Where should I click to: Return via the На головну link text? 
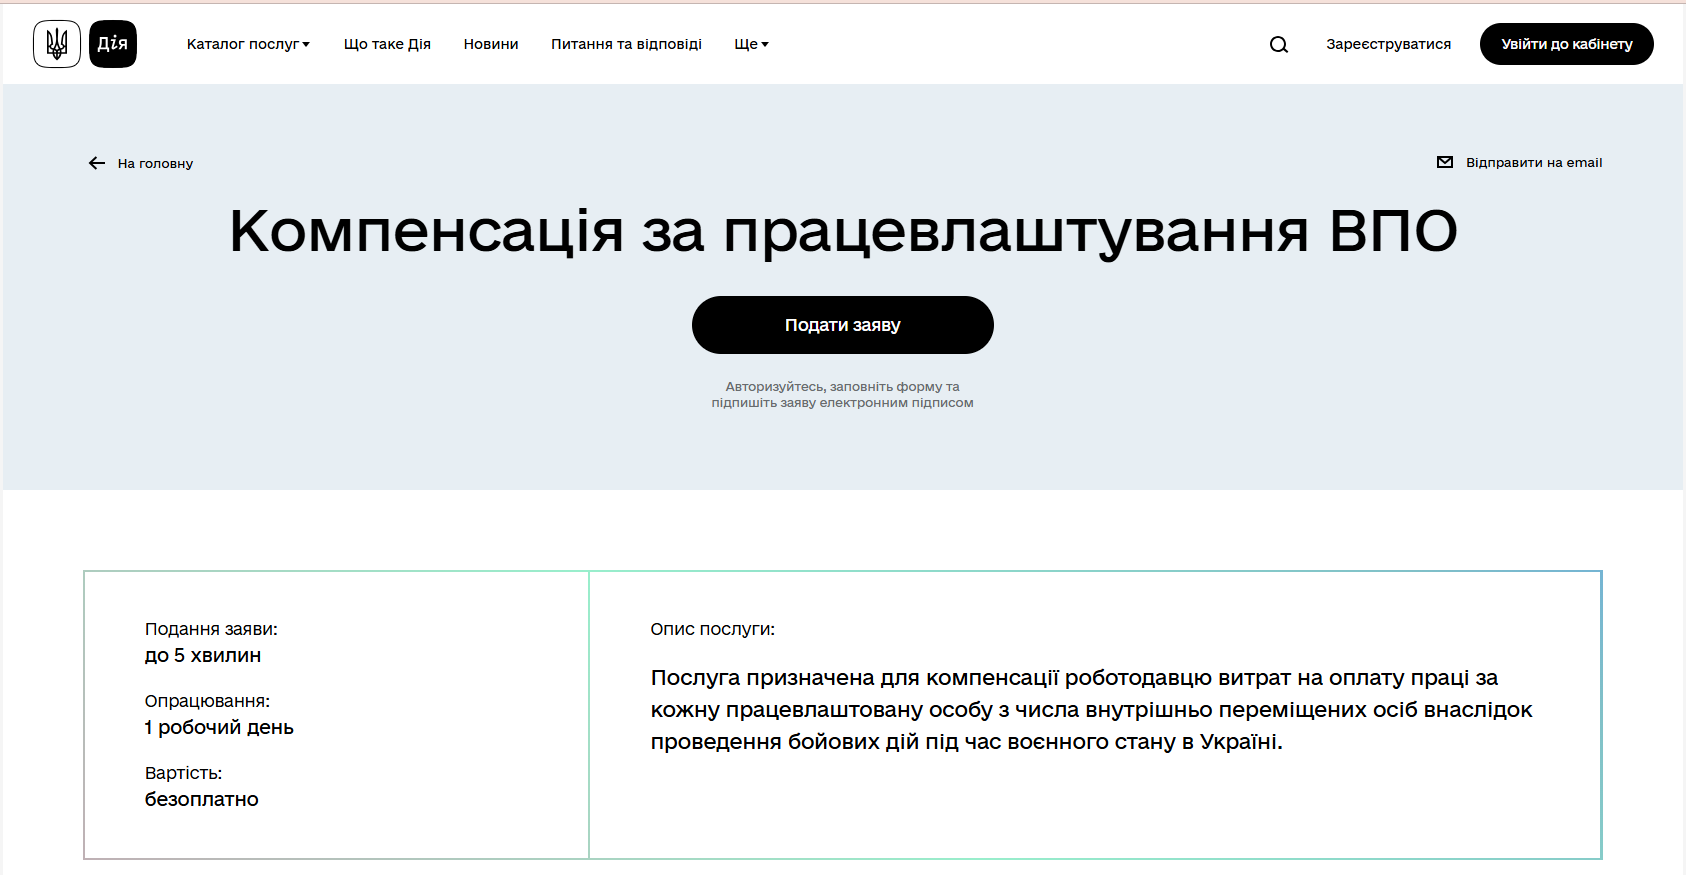(x=155, y=163)
